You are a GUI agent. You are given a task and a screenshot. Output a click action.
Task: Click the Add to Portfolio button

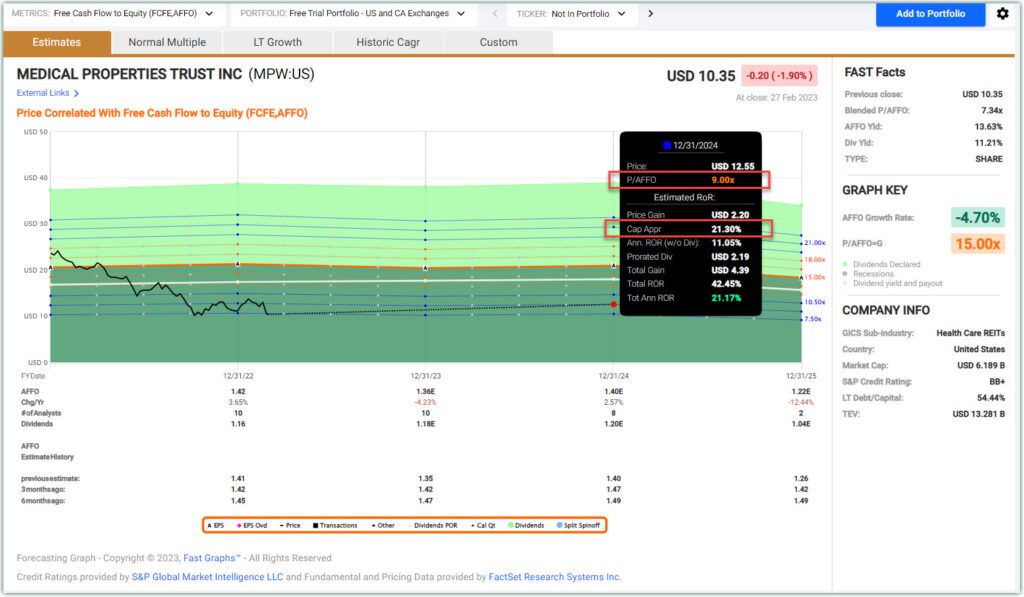[x=930, y=14]
